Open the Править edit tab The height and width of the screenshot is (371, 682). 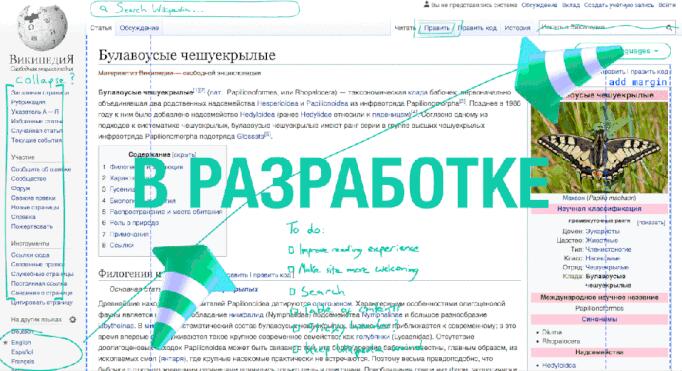tap(436, 28)
